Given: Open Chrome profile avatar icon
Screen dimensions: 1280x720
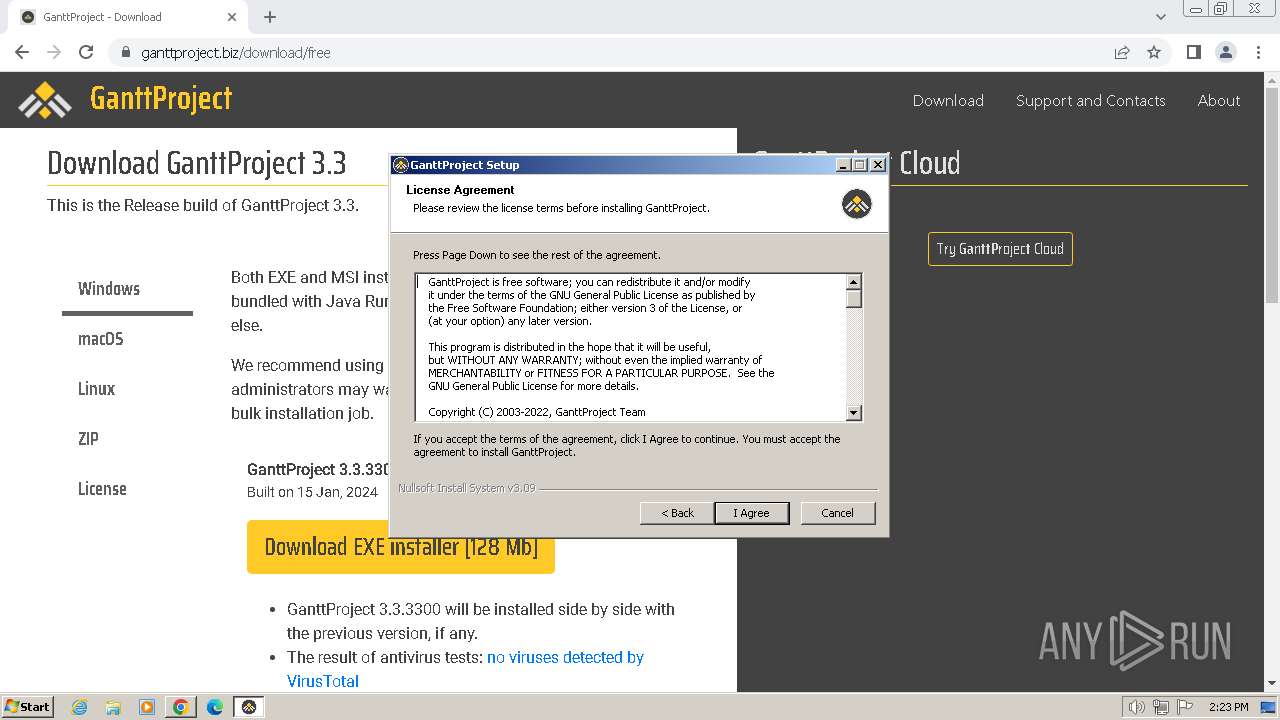Looking at the screenshot, I should coord(1225,52).
